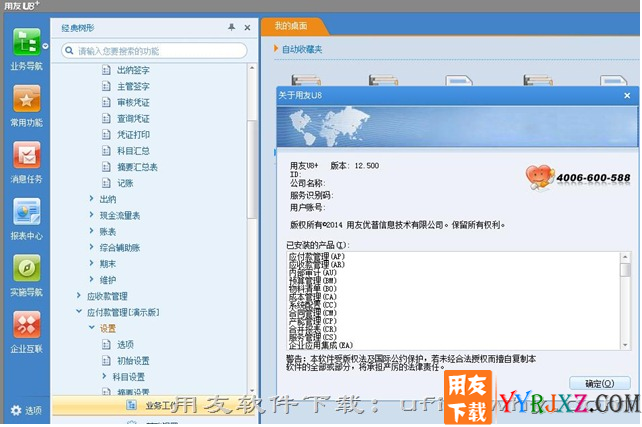Click the document icon beside 初始设置
The height and width of the screenshot is (427, 642).
click(106, 361)
